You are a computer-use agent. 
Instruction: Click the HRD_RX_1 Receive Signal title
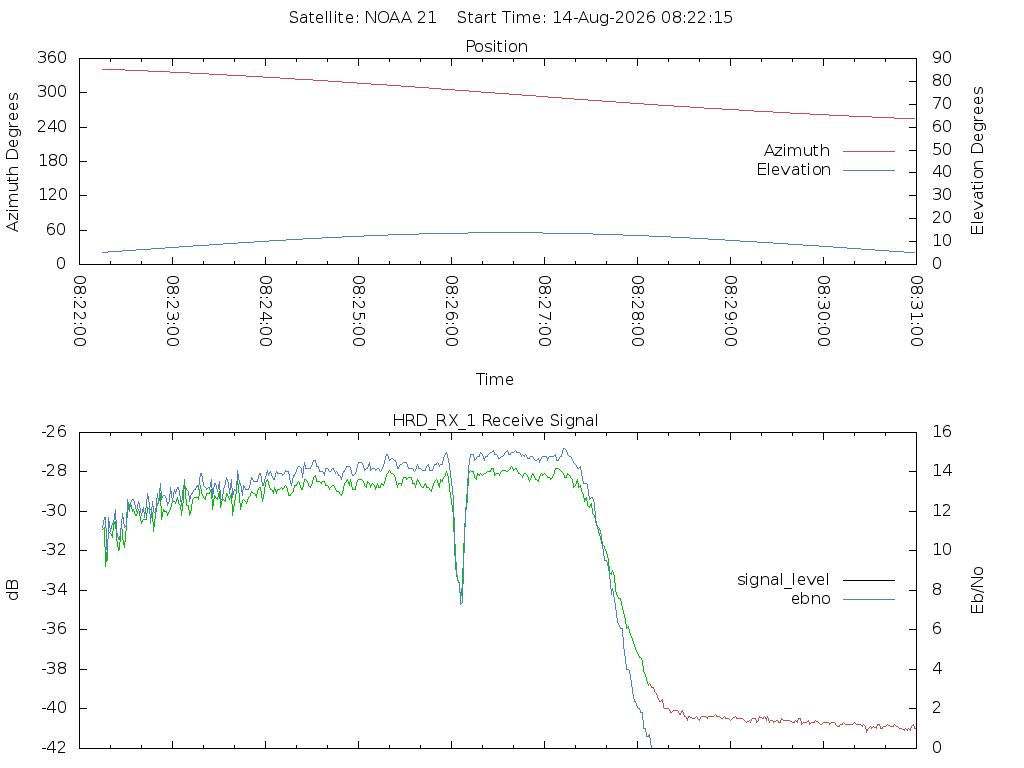pyautogui.click(x=495, y=421)
